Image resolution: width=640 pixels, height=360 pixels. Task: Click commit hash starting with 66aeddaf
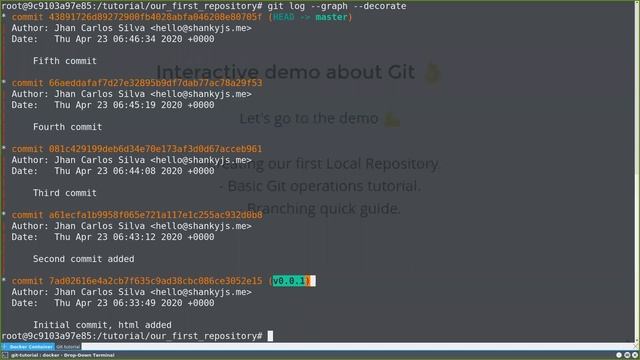[155, 83]
